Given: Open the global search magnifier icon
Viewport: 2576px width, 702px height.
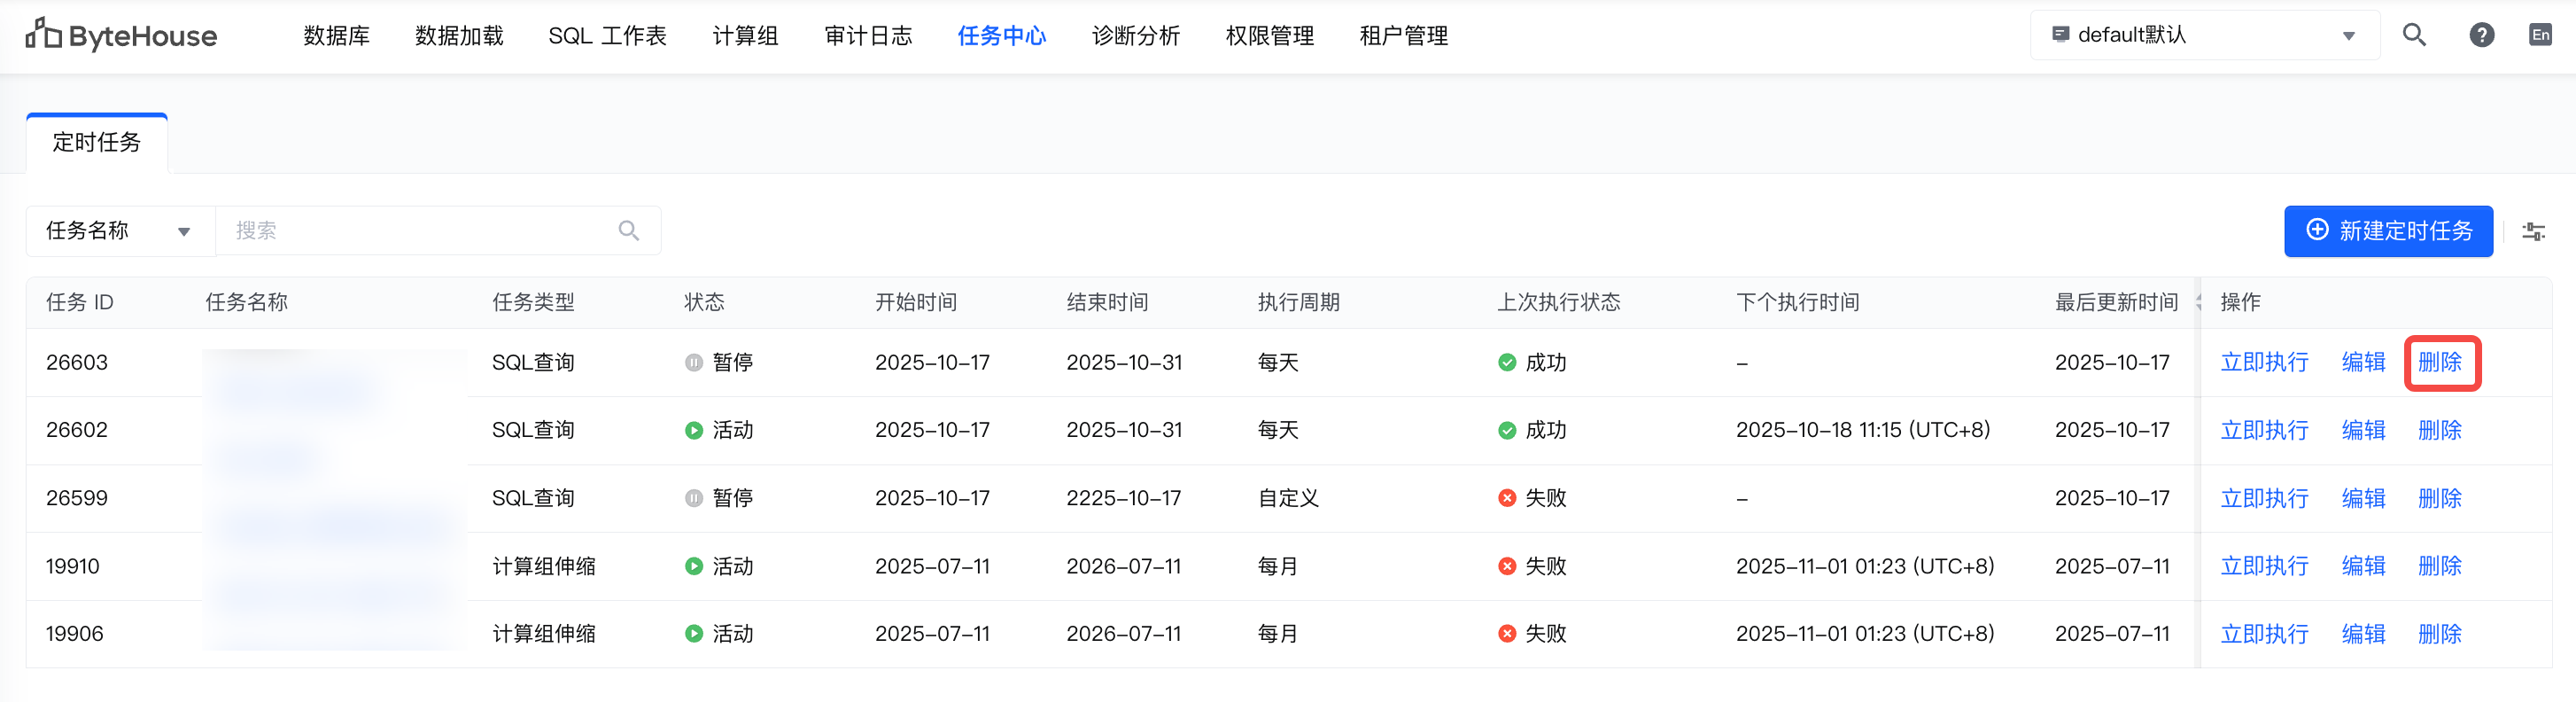Looking at the screenshot, I should click(2413, 36).
